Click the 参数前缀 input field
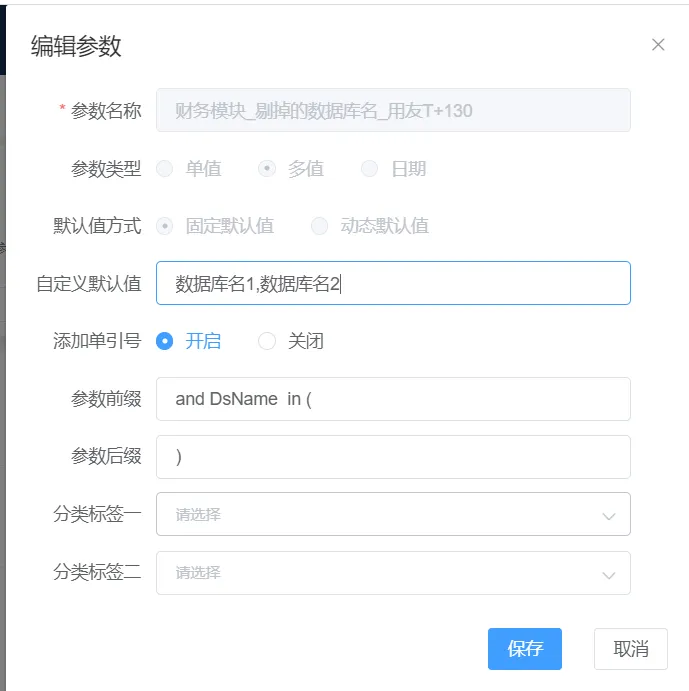Image resolution: width=689 pixels, height=691 pixels. tap(393, 399)
